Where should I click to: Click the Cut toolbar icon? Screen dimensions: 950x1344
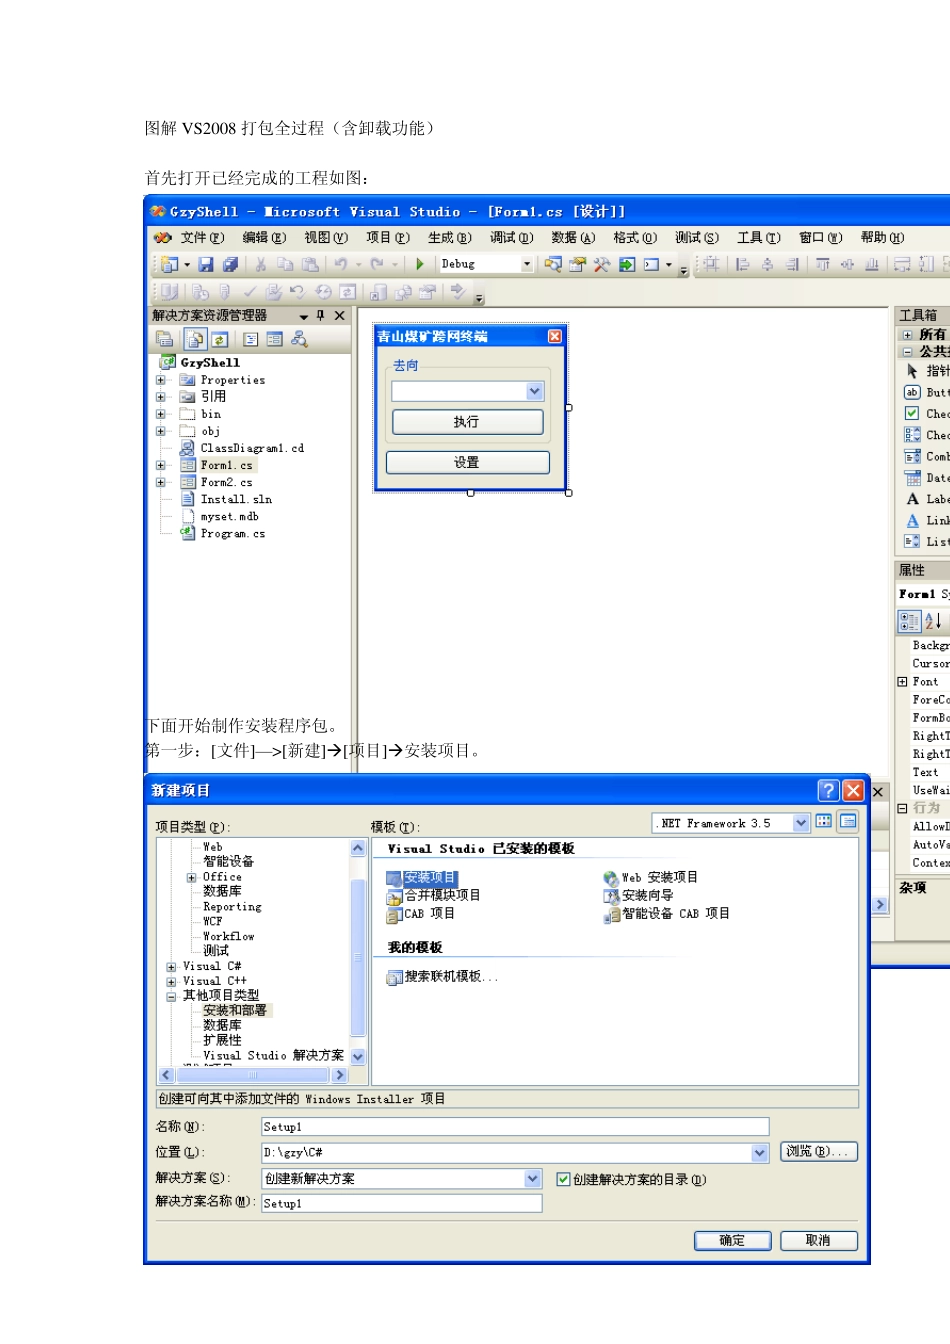(261, 264)
